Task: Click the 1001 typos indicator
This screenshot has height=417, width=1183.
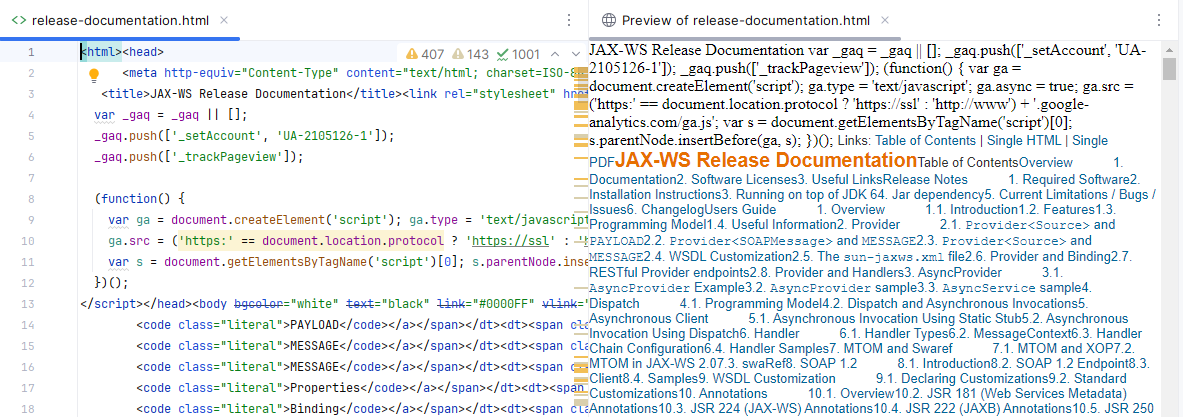Action: [518, 54]
